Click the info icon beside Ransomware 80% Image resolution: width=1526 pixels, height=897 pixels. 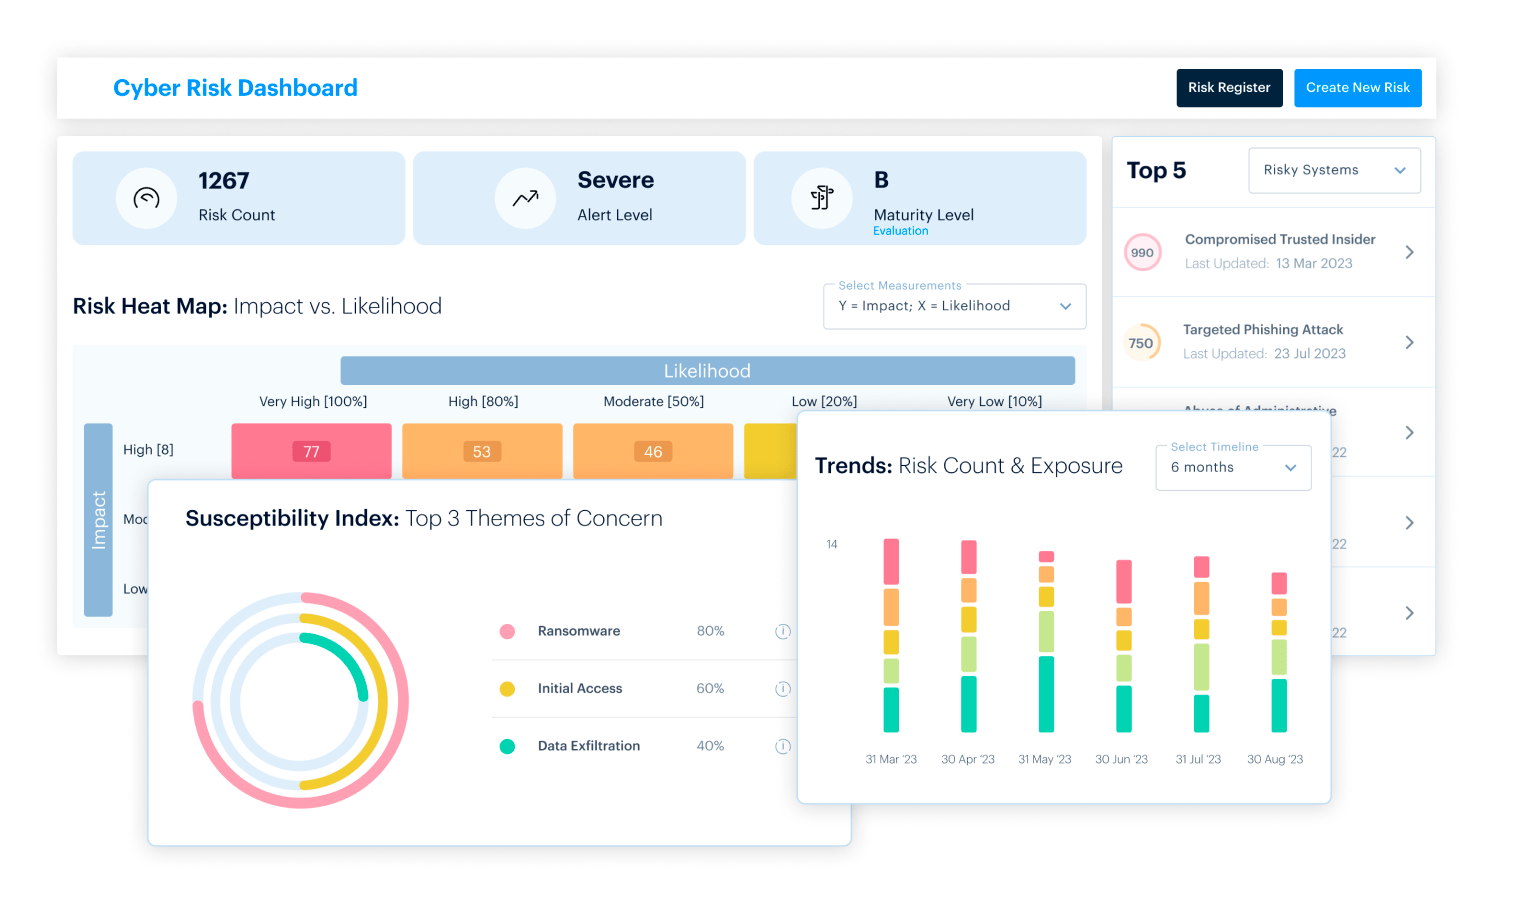pos(783,631)
